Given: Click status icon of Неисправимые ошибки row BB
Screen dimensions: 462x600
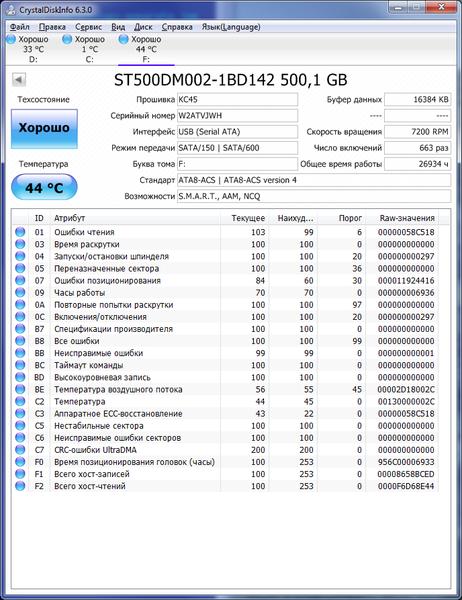Looking at the screenshot, I should click(20, 353).
